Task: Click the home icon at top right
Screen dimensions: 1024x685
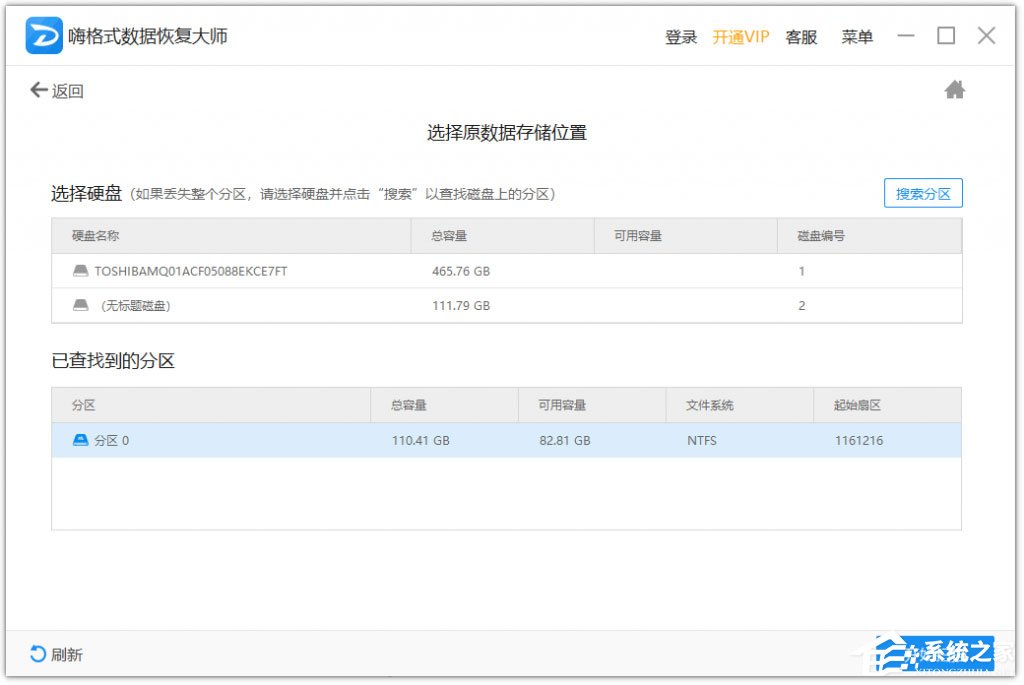Action: [955, 89]
